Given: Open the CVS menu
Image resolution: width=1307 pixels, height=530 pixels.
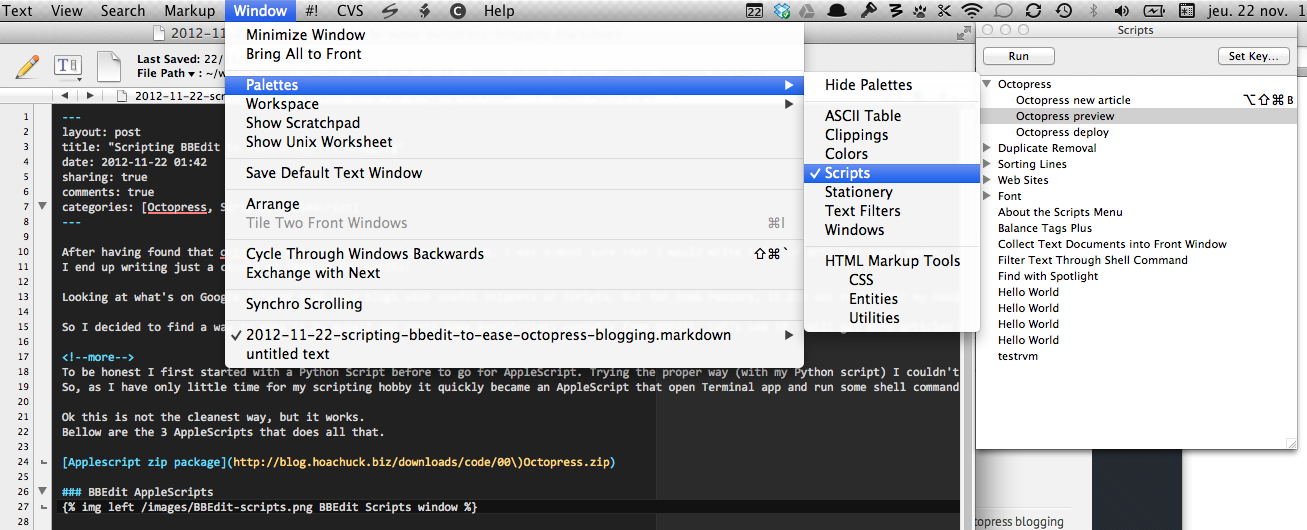Looking at the screenshot, I should point(350,11).
